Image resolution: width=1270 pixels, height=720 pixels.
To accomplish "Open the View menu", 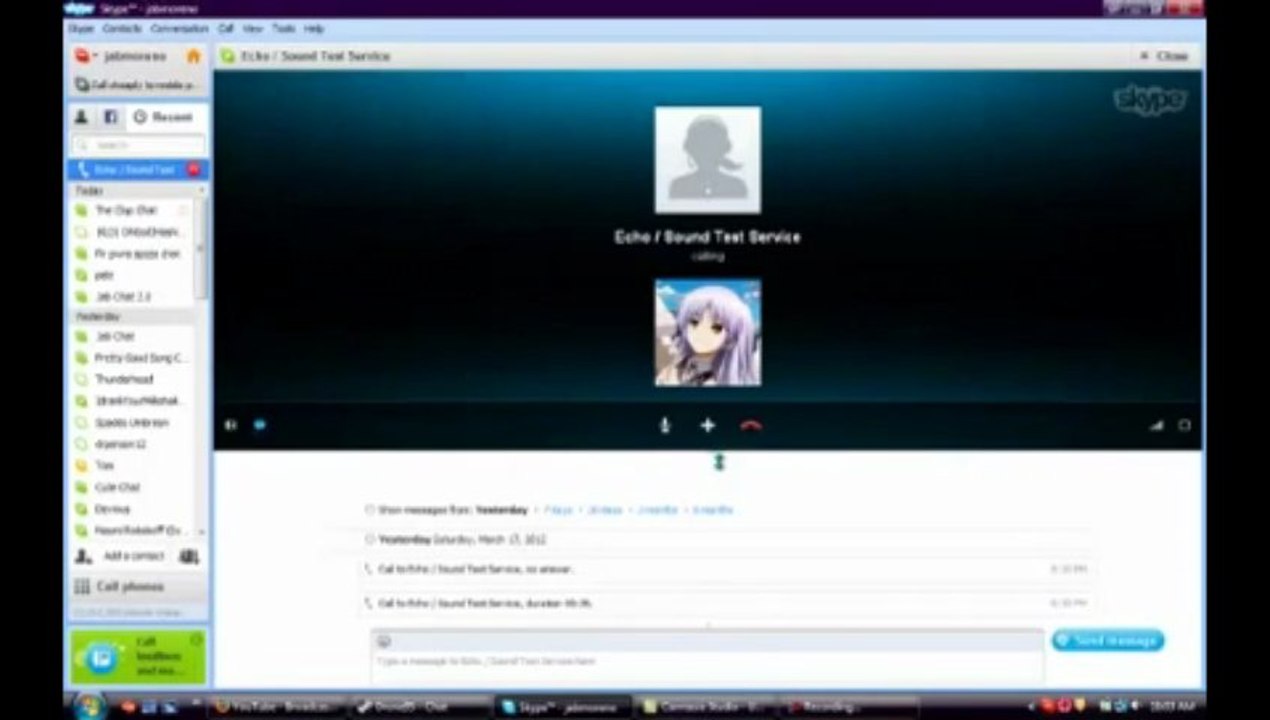I will (x=253, y=29).
